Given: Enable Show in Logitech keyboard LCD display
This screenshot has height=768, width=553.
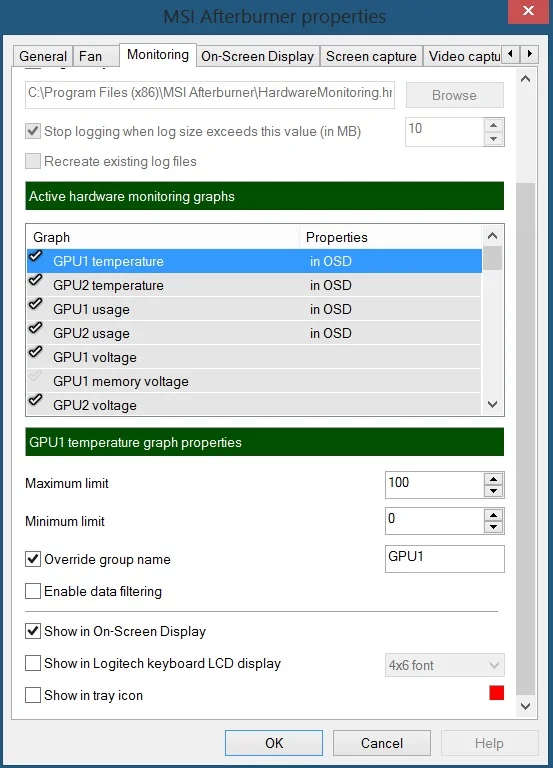Looking at the screenshot, I should 33,663.
